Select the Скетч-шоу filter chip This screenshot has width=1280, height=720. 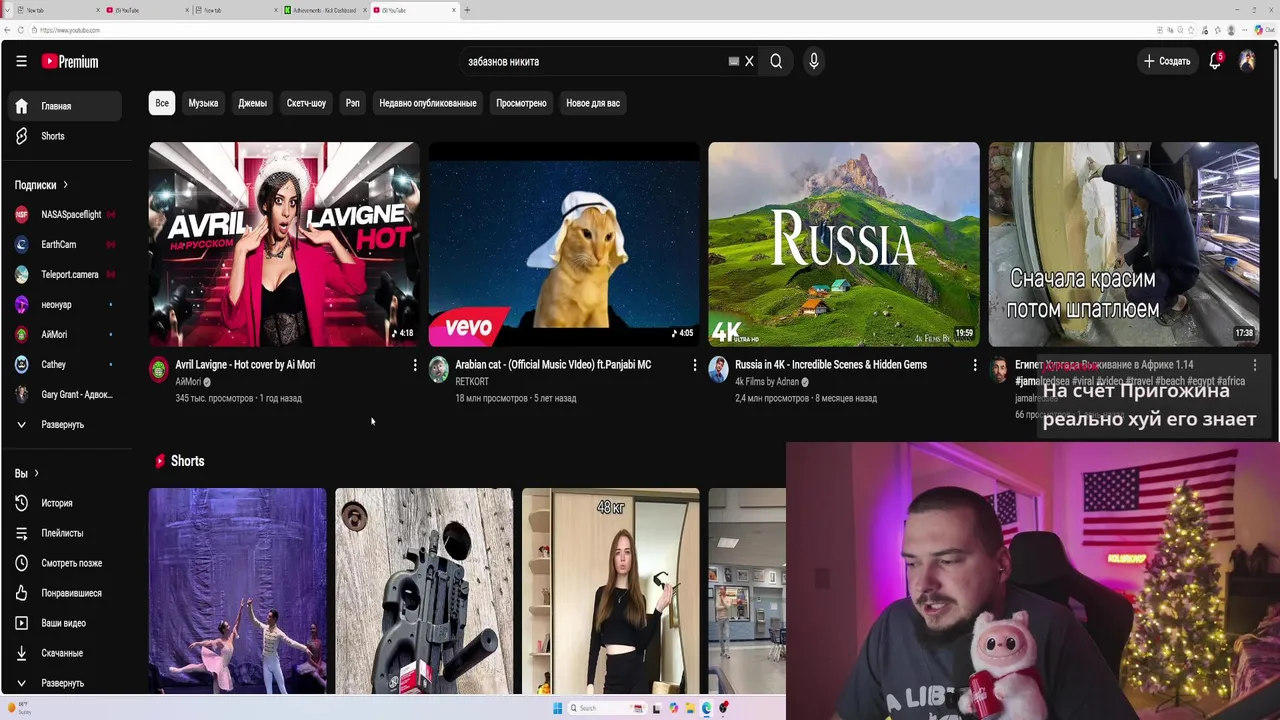point(306,103)
